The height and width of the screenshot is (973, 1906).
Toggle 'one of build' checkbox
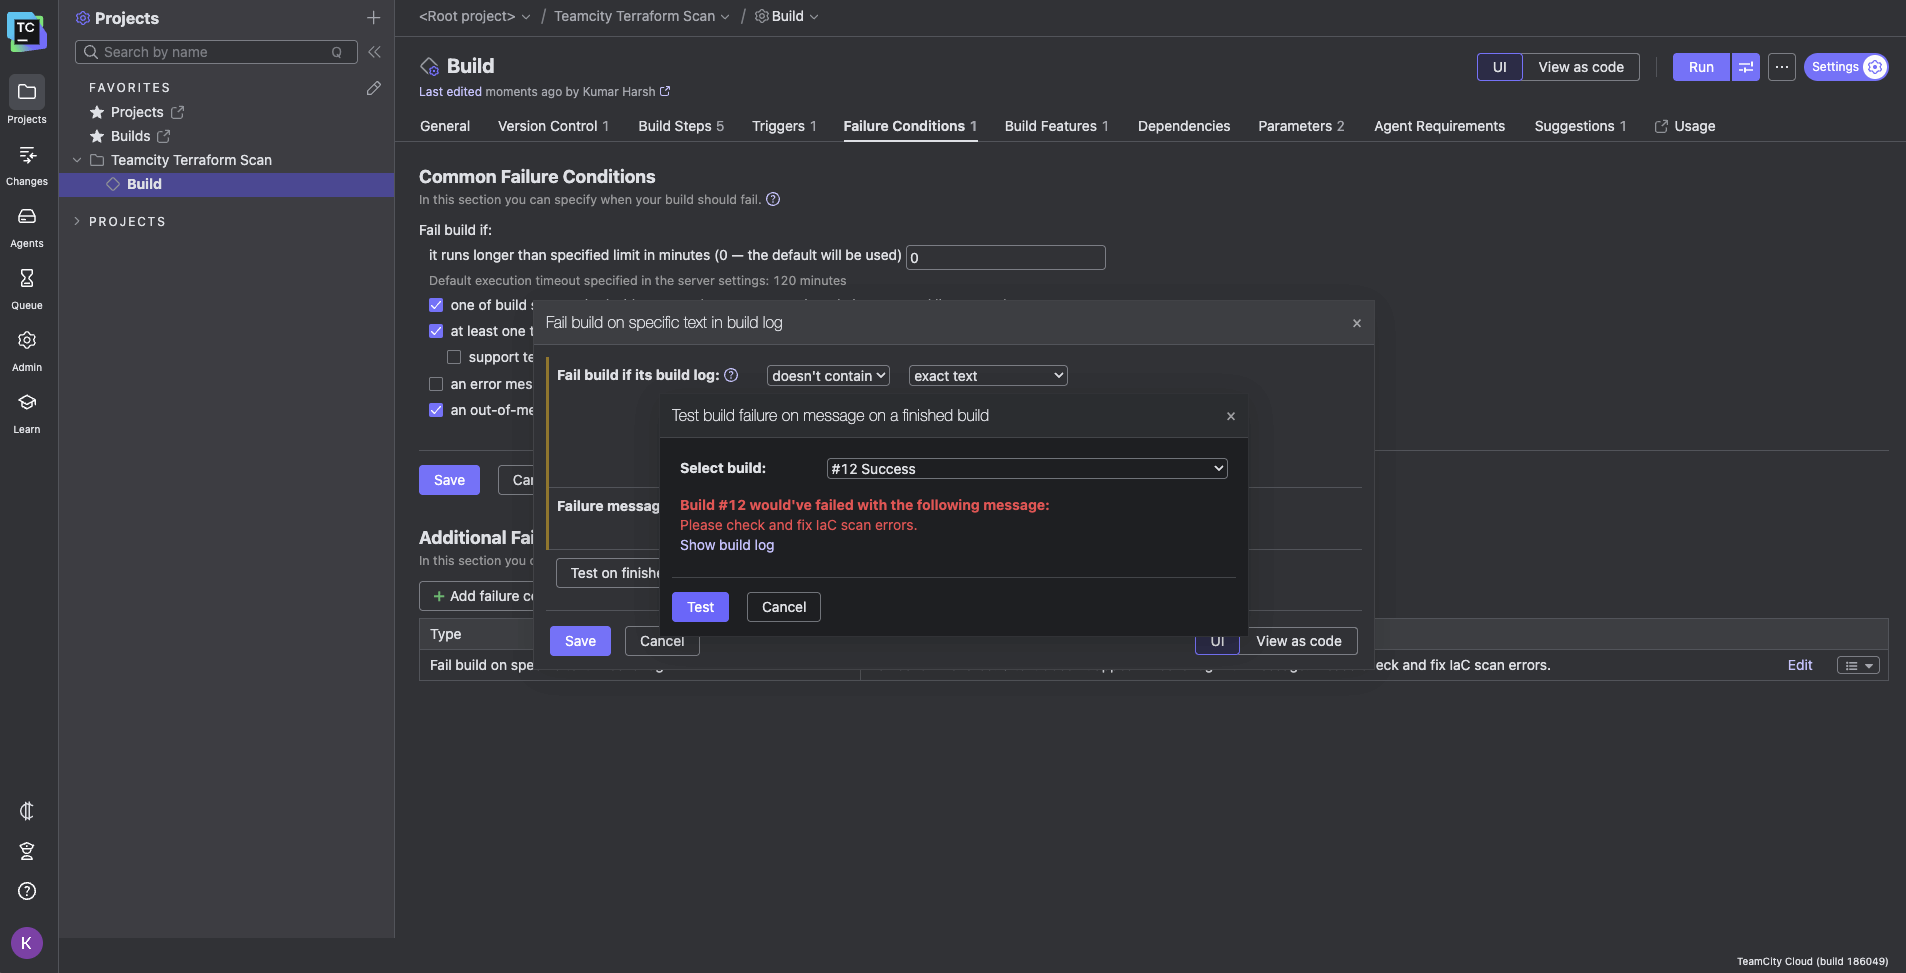tap(436, 305)
